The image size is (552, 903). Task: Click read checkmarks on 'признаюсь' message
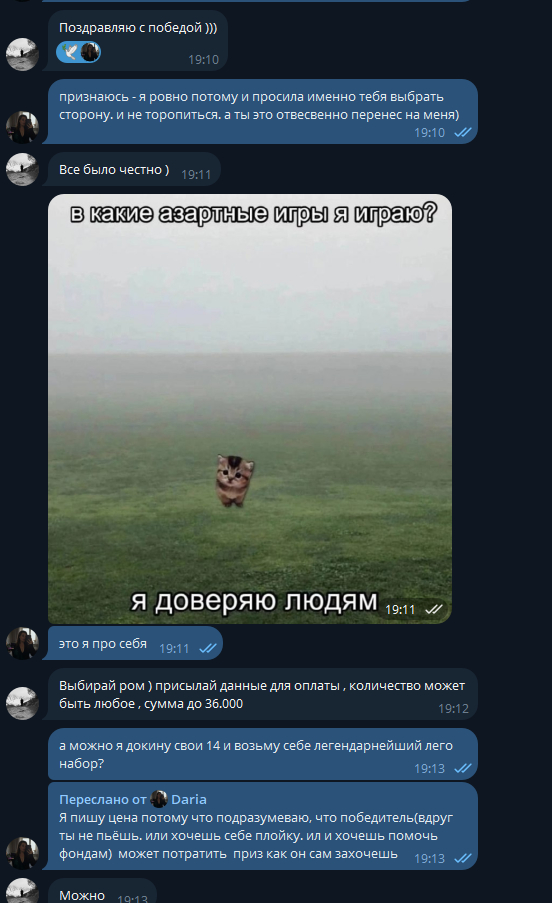463,132
